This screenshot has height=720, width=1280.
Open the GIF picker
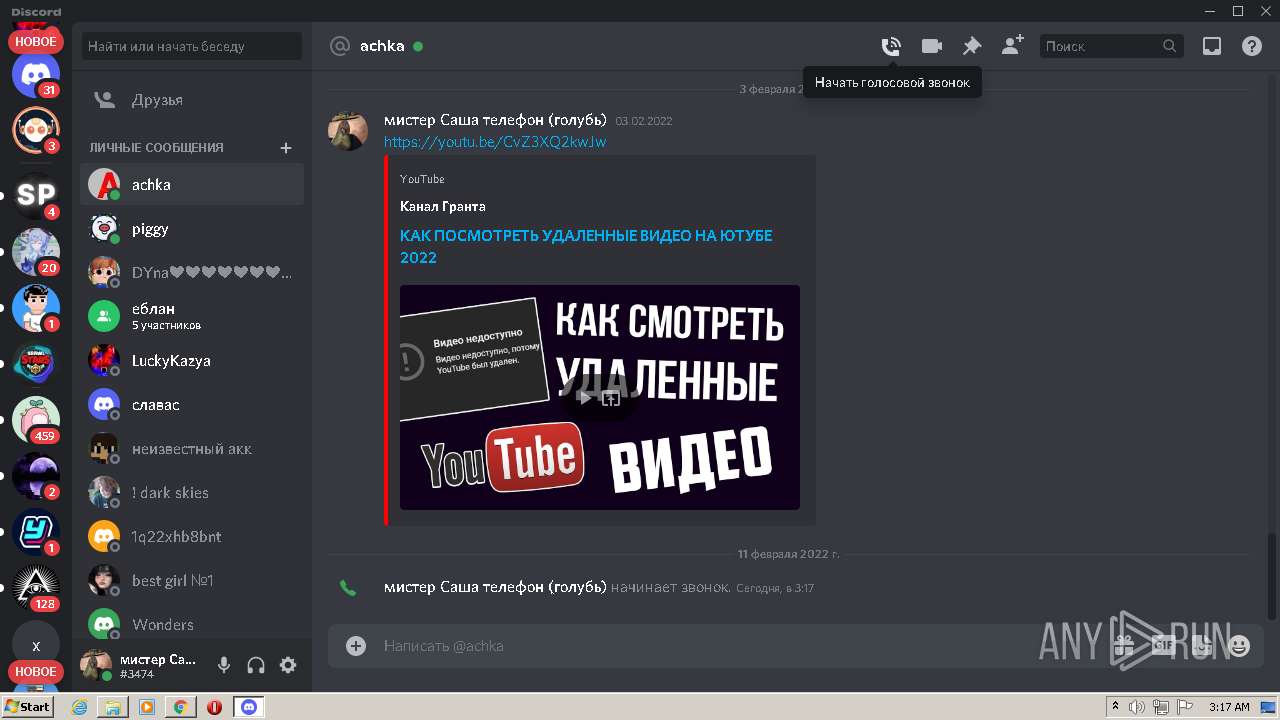[x=1162, y=646]
